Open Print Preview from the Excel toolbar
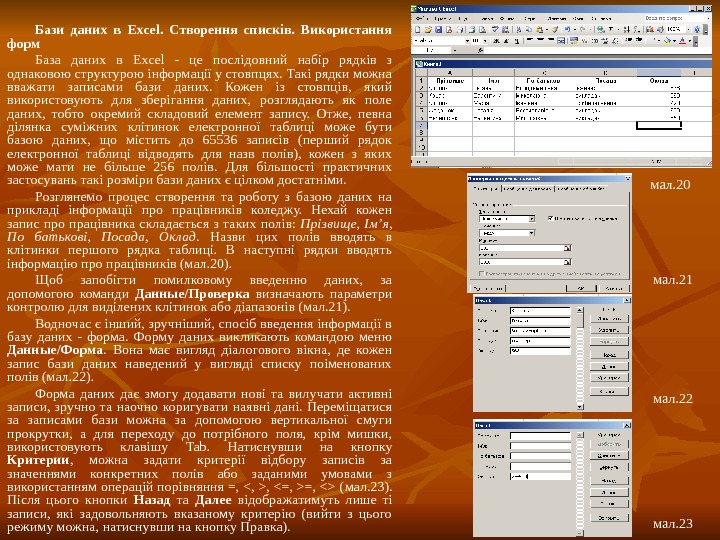This screenshot has height=540, width=720. [483, 29]
